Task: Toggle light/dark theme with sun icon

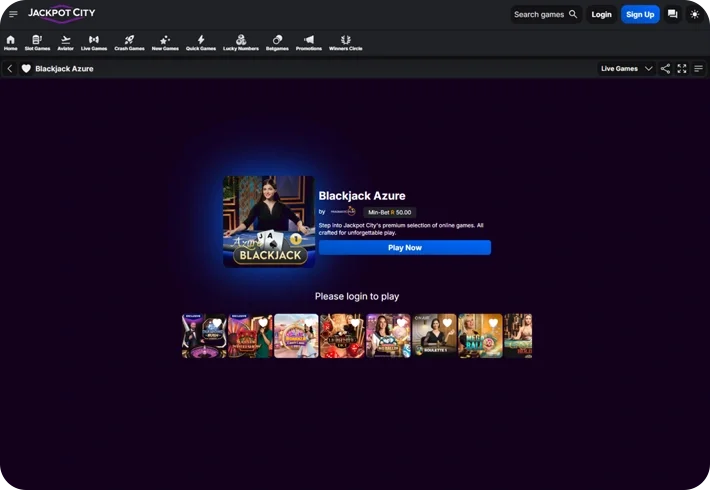Action: pyautogui.click(x=695, y=14)
